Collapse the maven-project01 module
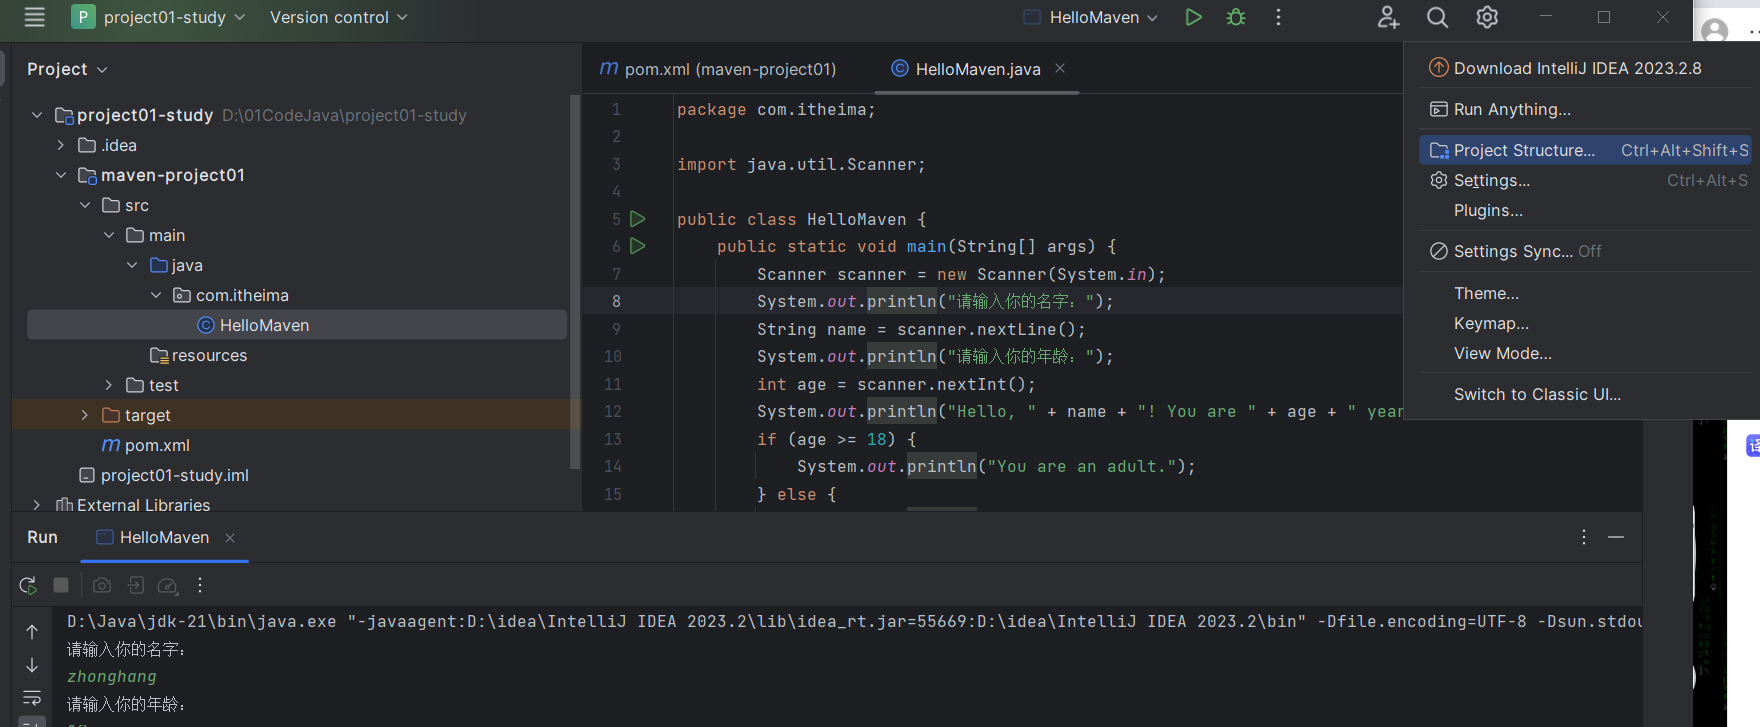The height and width of the screenshot is (727, 1760). (x=61, y=175)
